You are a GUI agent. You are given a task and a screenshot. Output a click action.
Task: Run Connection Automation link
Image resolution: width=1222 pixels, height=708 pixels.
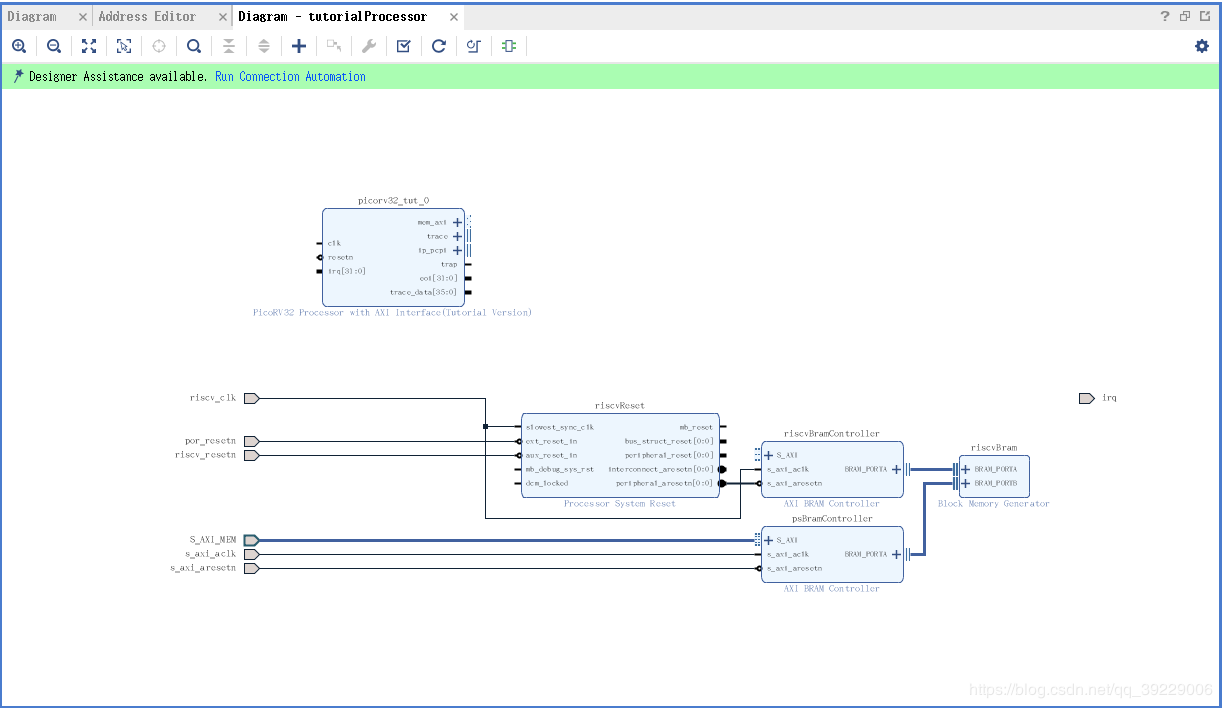(290, 76)
